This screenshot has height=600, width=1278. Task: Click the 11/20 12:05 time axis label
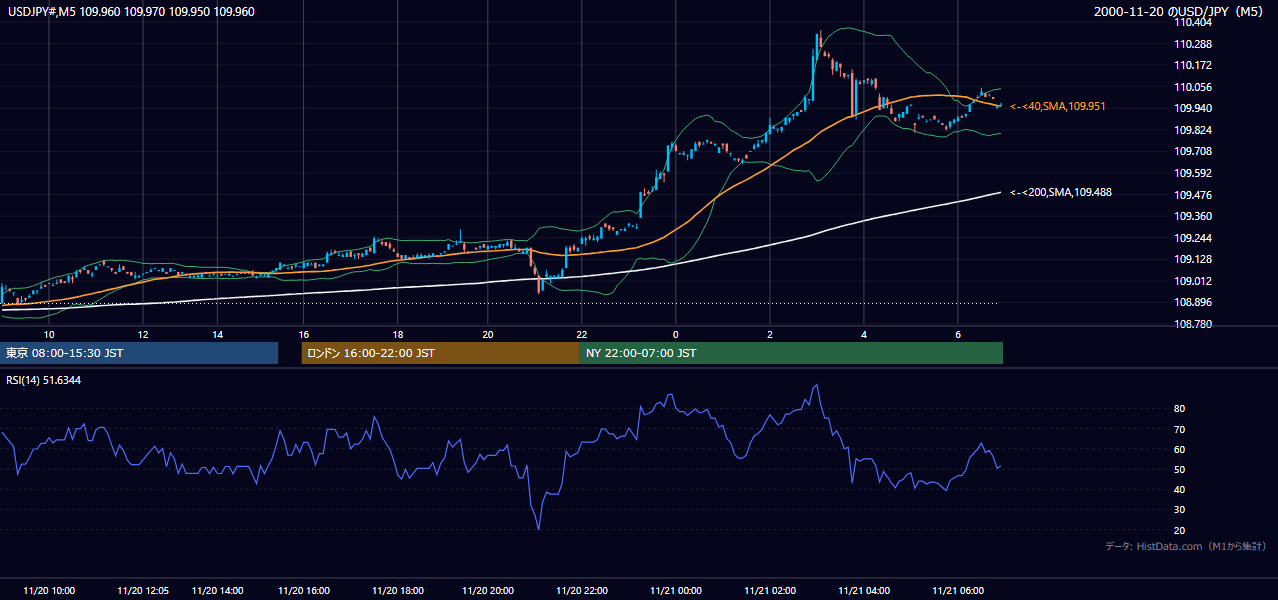click(143, 590)
